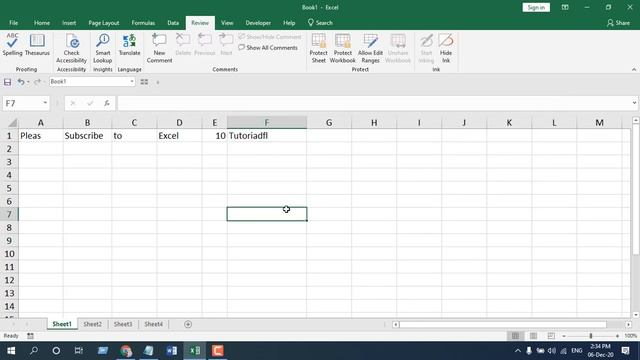
Task: Collapse the ribbon
Action: click(x=634, y=69)
